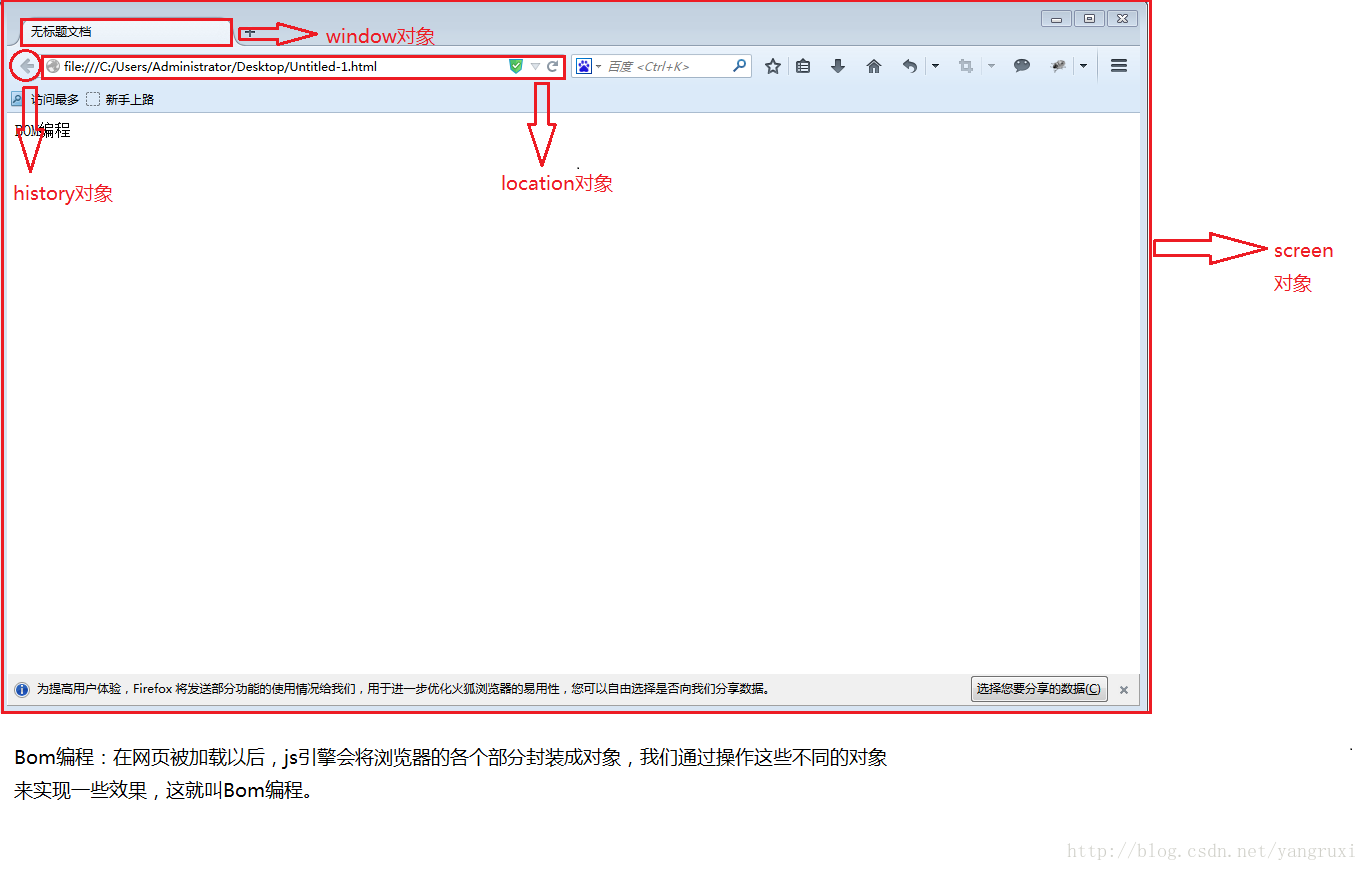Restore down the Firefox window

(x=1089, y=18)
